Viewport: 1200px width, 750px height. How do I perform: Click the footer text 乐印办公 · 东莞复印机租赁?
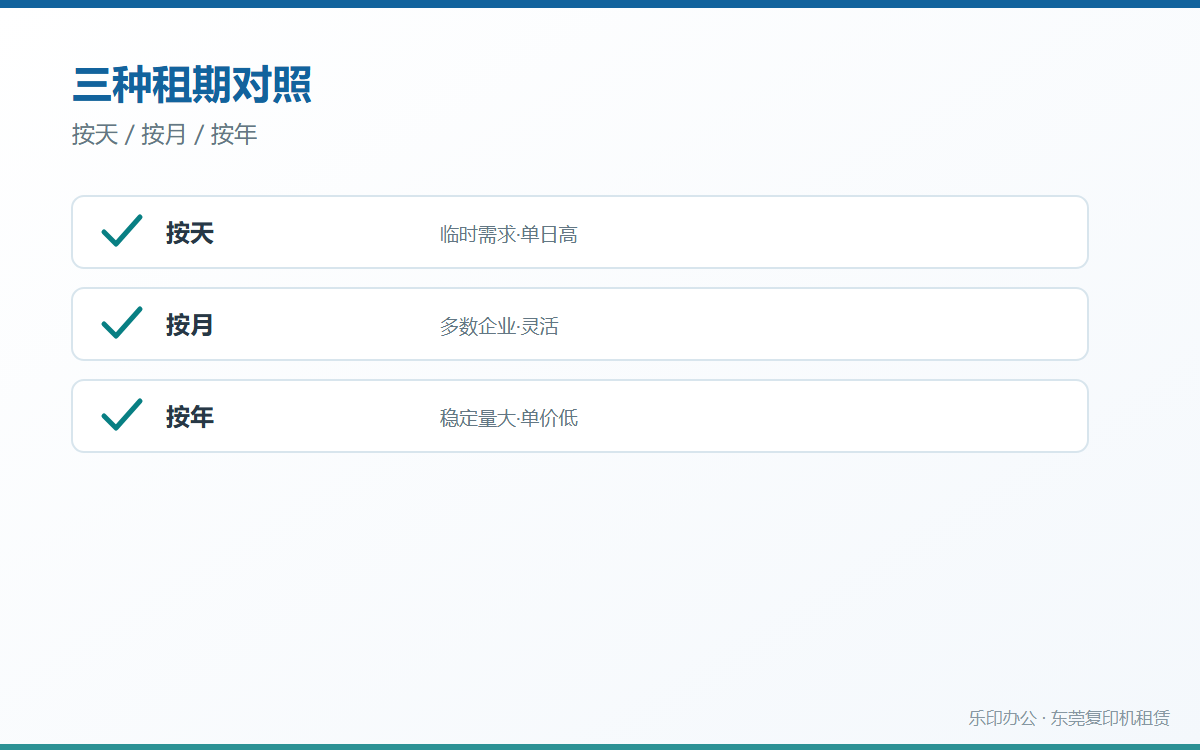(x=1069, y=718)
